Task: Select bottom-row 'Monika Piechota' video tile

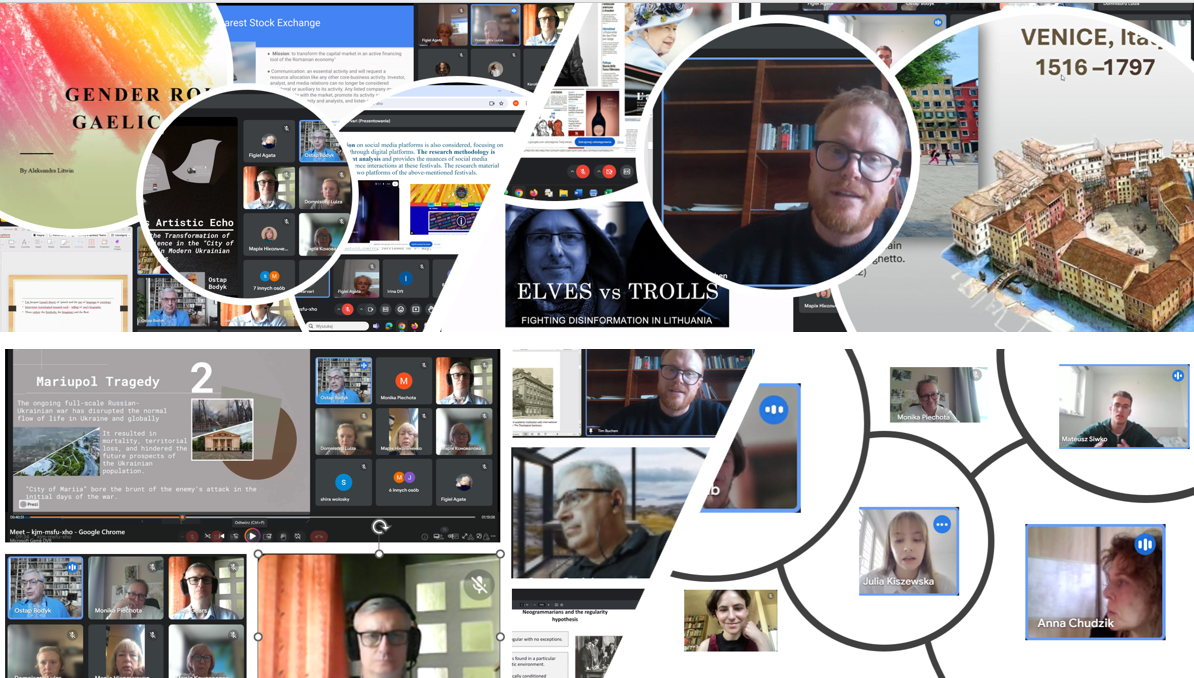Action: pyautogui.click(x=126, y=587)
